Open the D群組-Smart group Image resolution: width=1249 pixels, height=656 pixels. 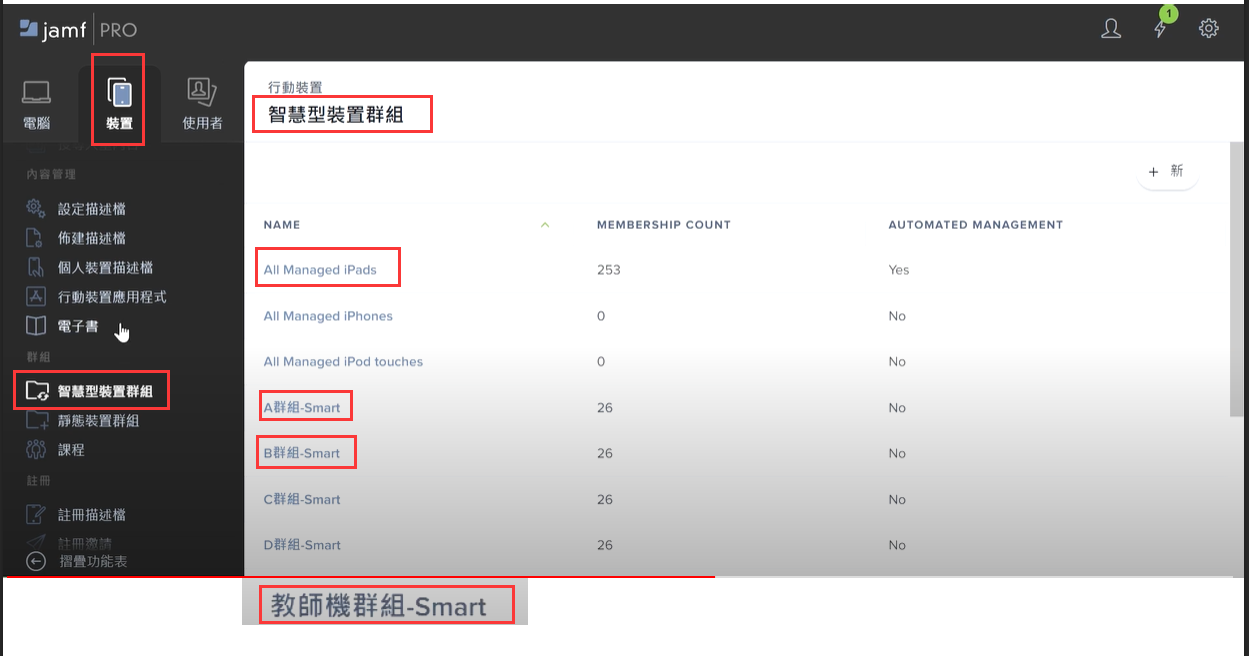tap(302, 545)
